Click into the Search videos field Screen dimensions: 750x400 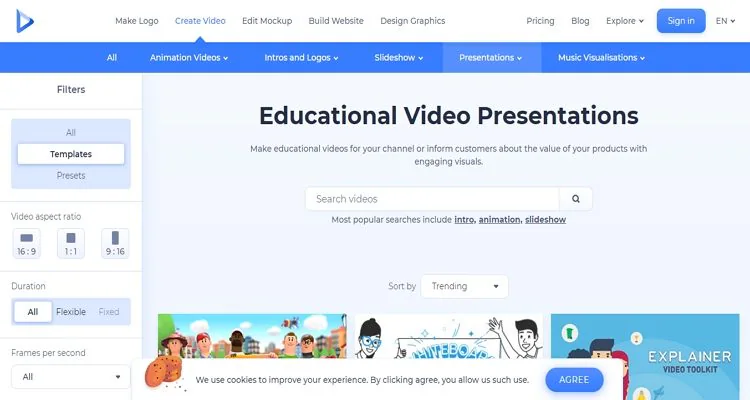pyautogui.click(x=432, y=199)
